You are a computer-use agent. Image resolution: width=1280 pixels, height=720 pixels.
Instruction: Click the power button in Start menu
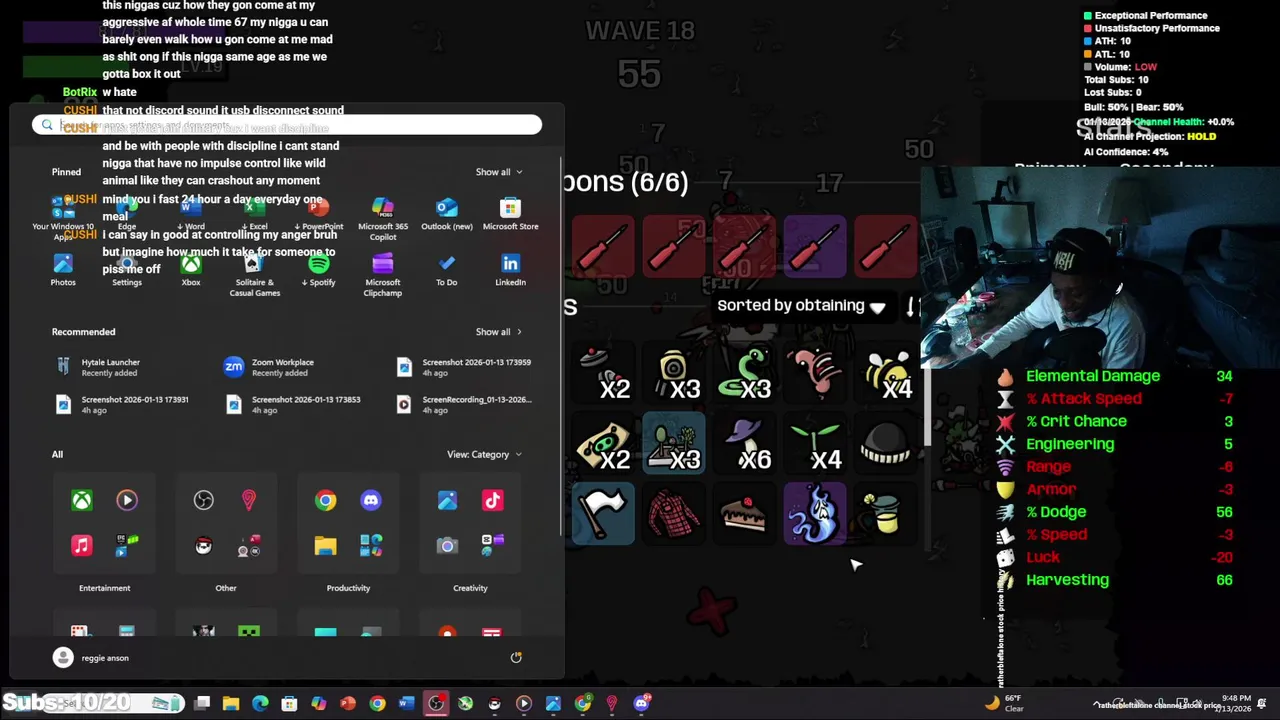pos(516,657)
